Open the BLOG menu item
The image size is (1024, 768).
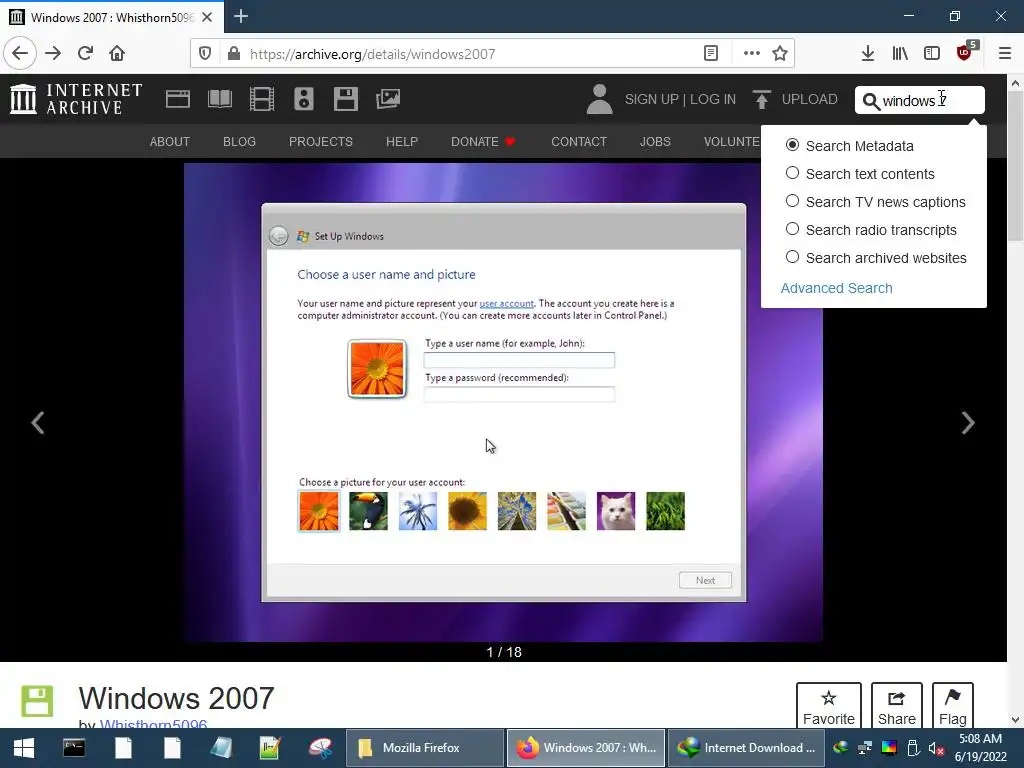[x=239, y=142]
